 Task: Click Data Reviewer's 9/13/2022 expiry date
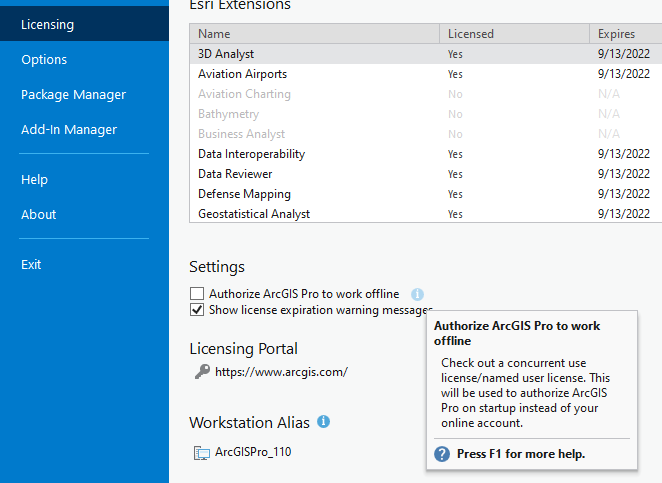pos(624,174)
